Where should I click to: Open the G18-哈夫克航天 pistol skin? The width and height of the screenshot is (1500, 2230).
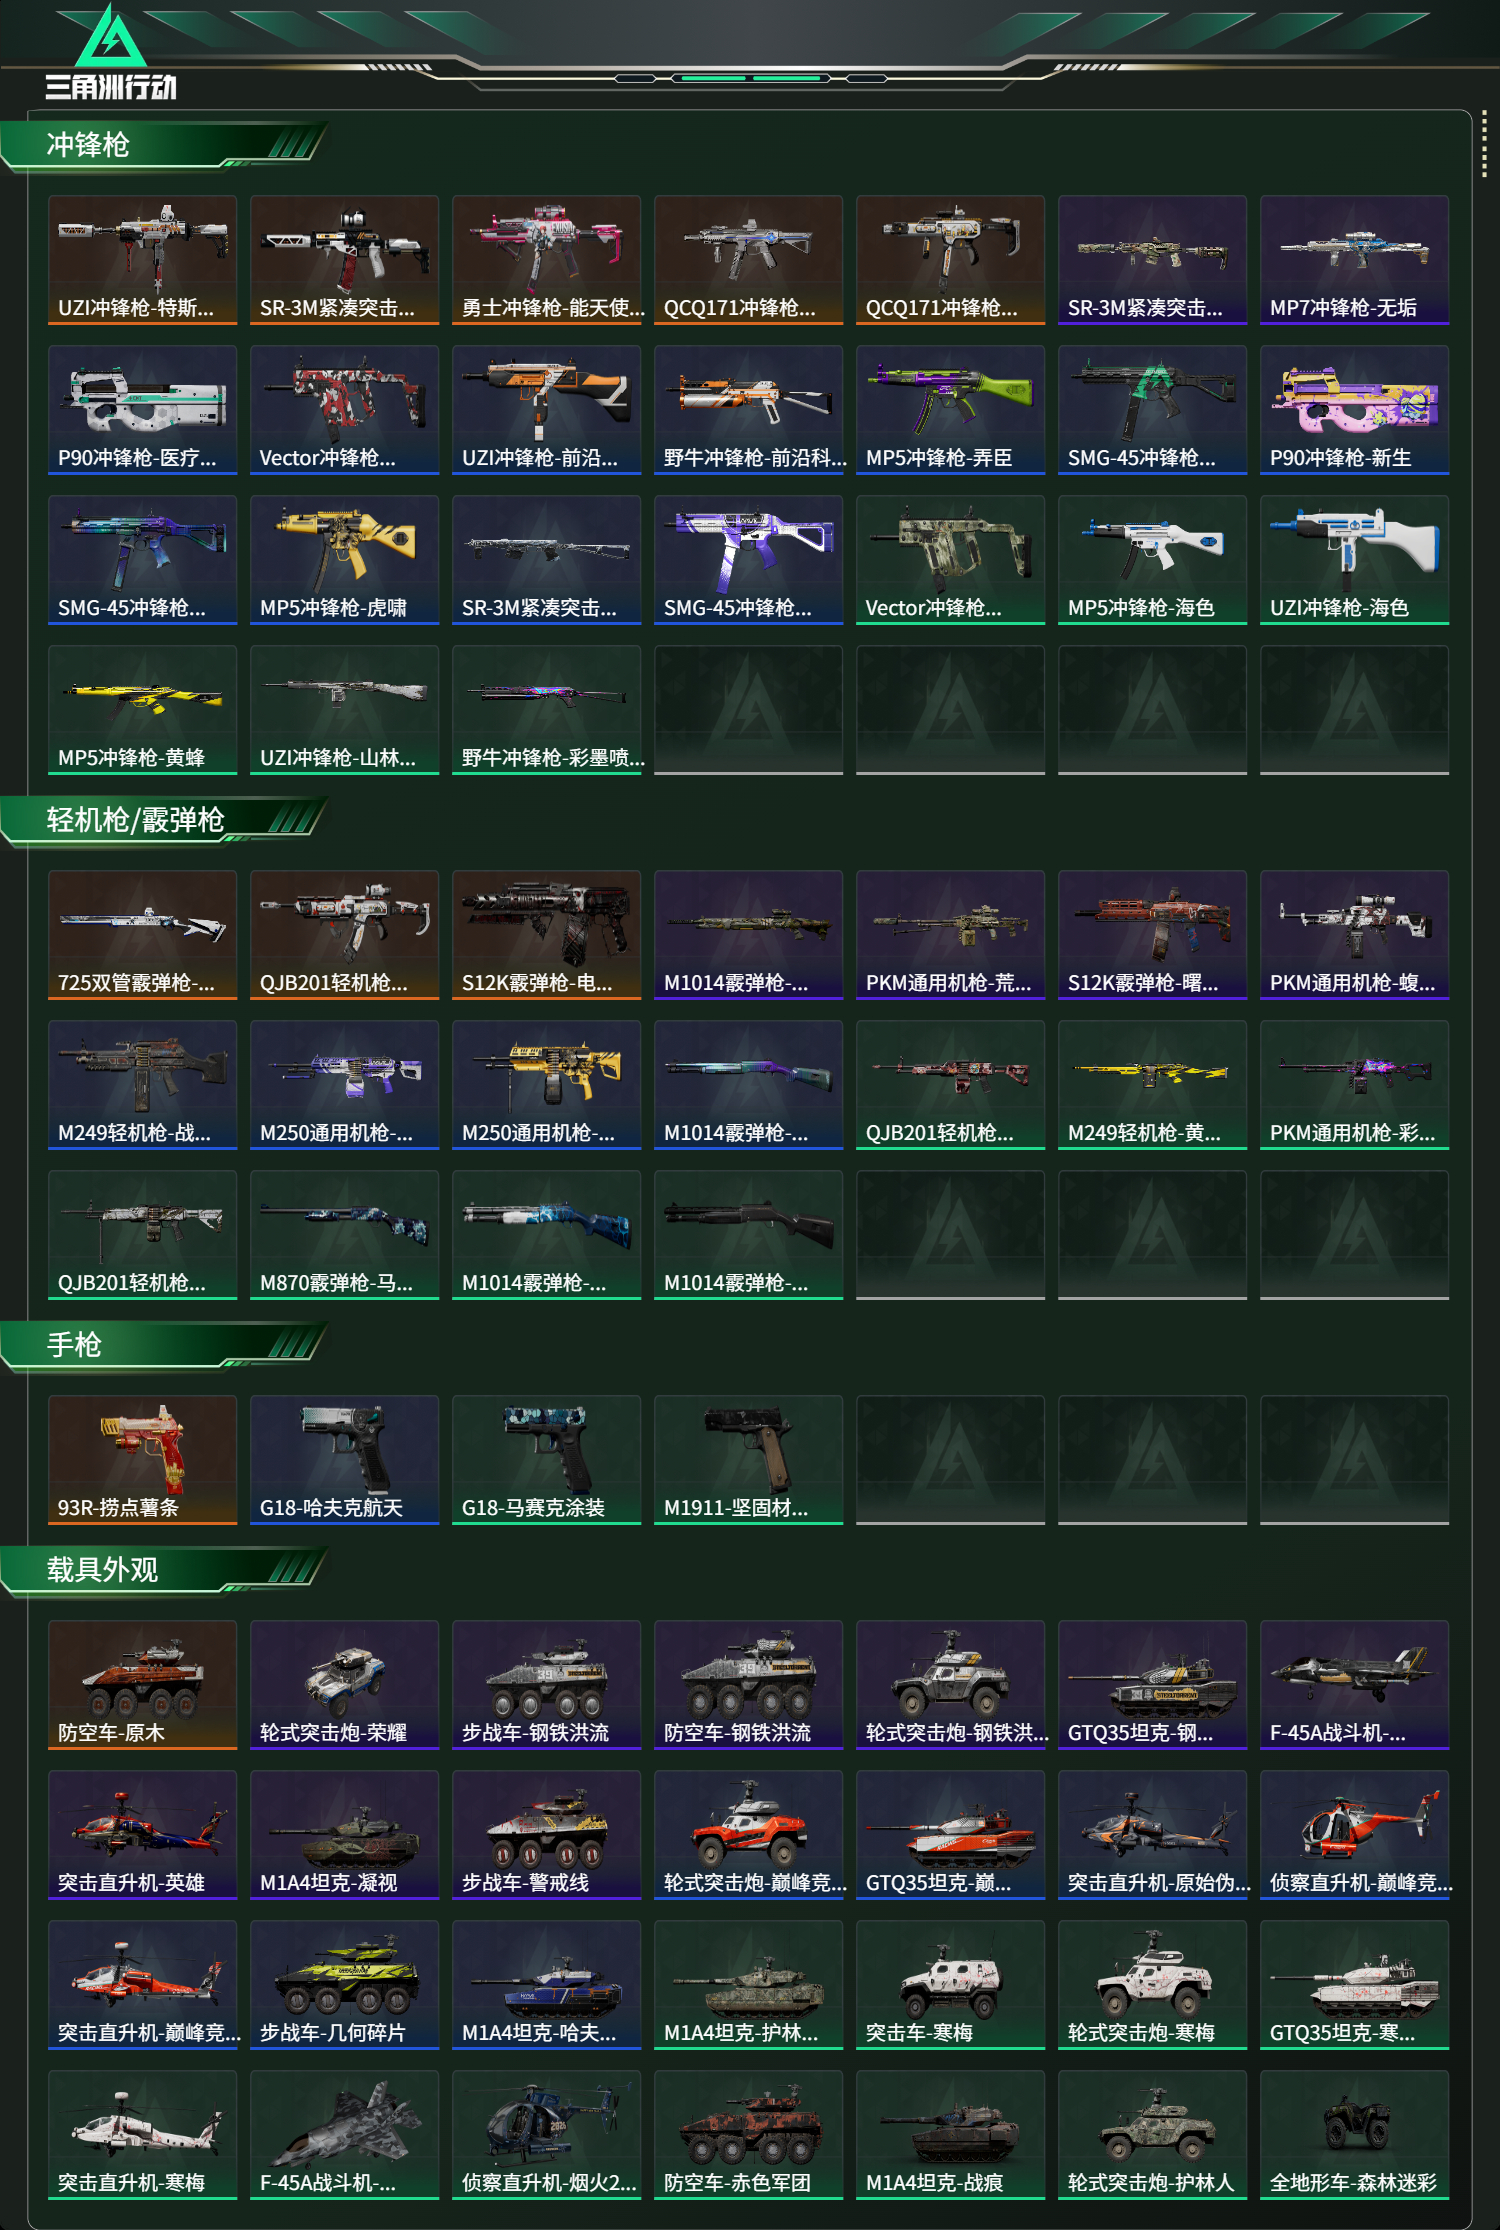pos(344,1460)
